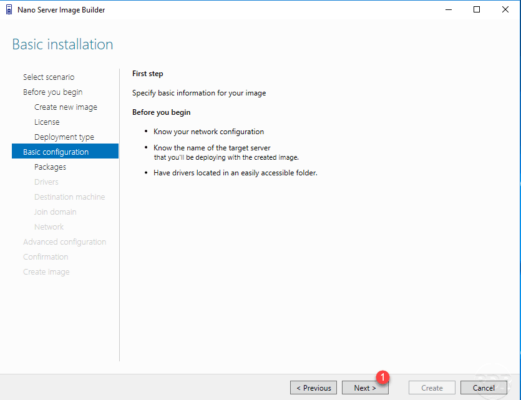Go to the Network step
This screenshot has width=521, height=400.
[49, 227]
